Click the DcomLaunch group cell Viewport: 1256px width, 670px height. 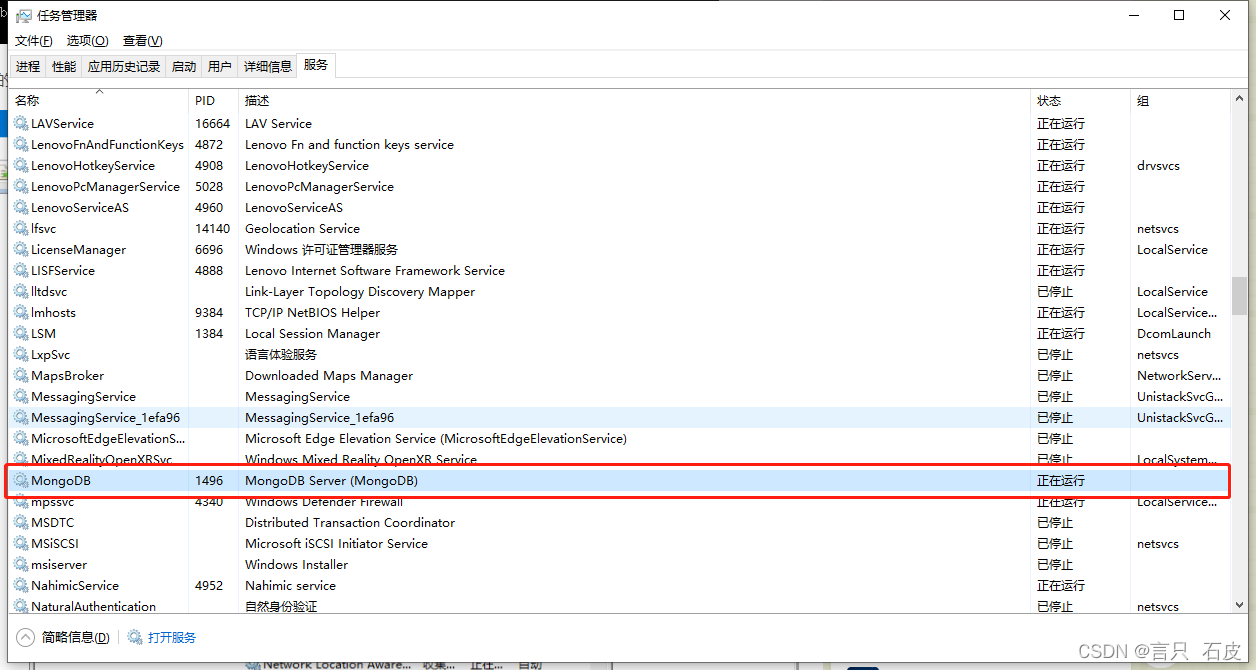(1174, 333)
